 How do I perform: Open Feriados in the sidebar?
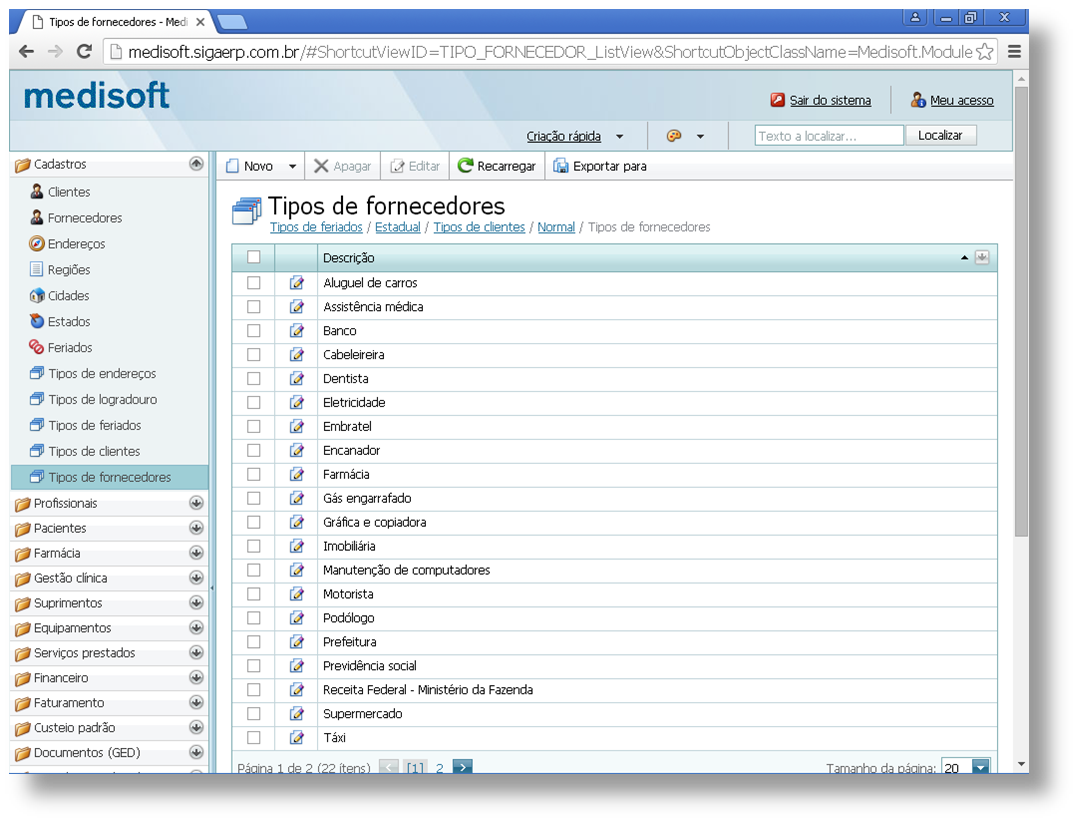(69, 348)
